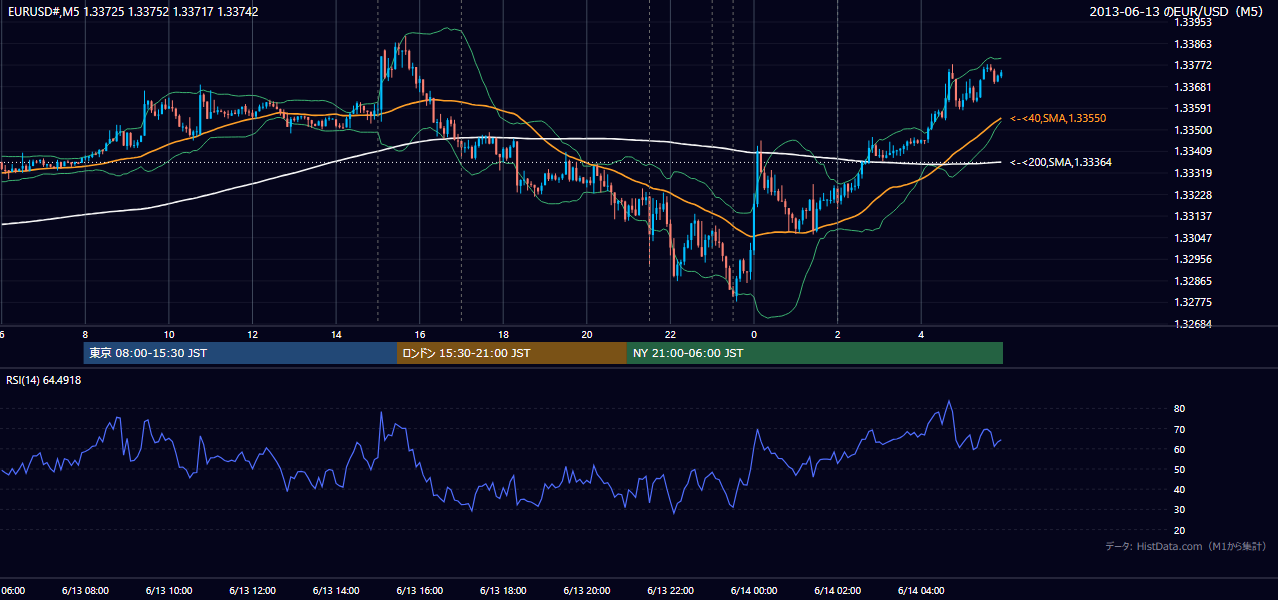This screenshot has height=600, width=1278.
Task: Click price axis value 1.33500
Action: pos(1193,130)
